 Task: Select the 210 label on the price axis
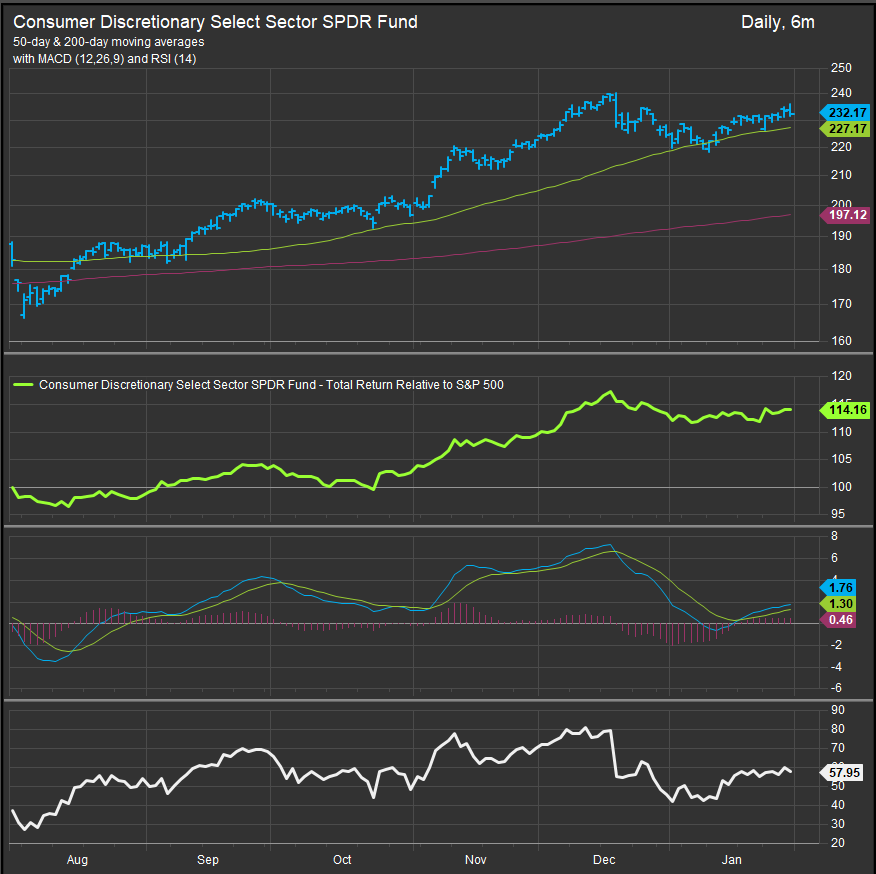pos(841,175)
